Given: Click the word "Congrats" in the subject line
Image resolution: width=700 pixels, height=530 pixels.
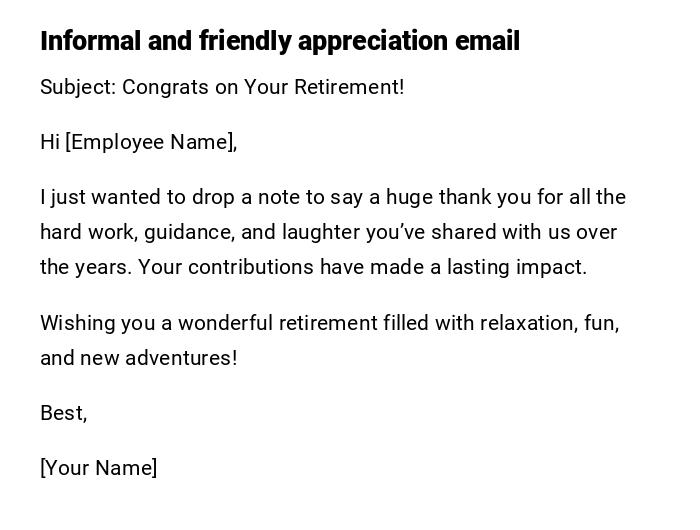Looking at the screenshot, I should [165, 87].
